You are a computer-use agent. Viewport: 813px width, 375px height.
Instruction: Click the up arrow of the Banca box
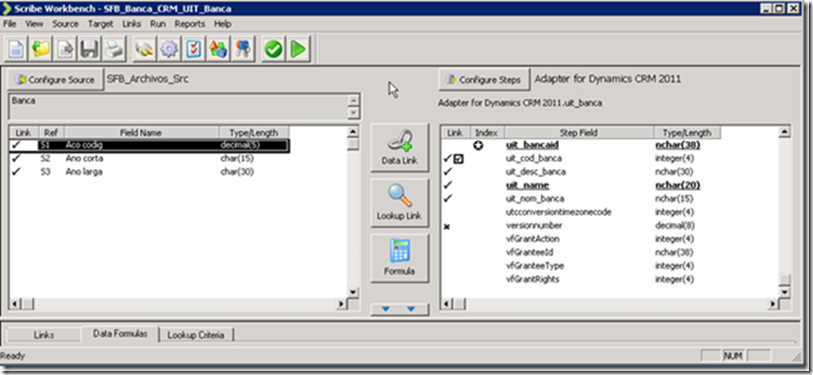pyautogui.click(x=354, y=101)
